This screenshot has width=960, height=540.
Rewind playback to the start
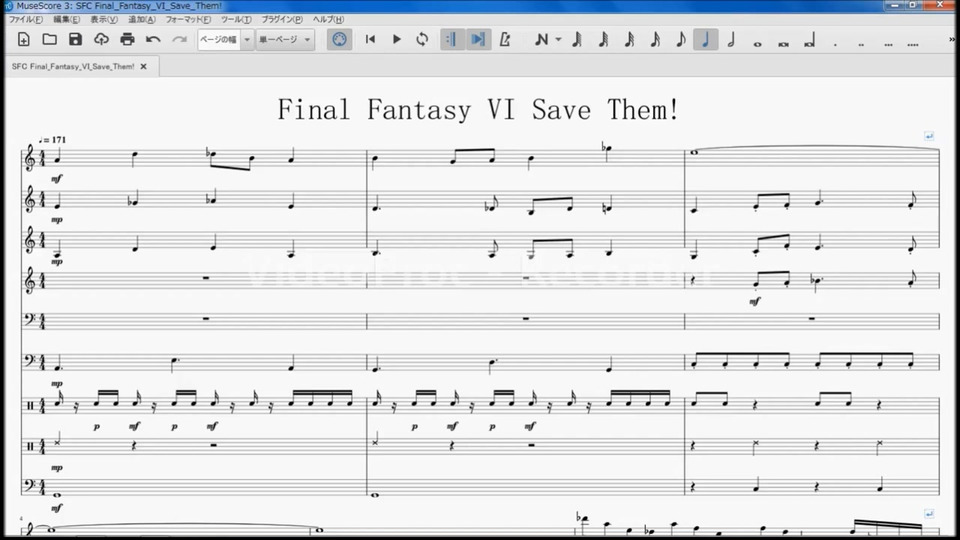pos(370,40)
